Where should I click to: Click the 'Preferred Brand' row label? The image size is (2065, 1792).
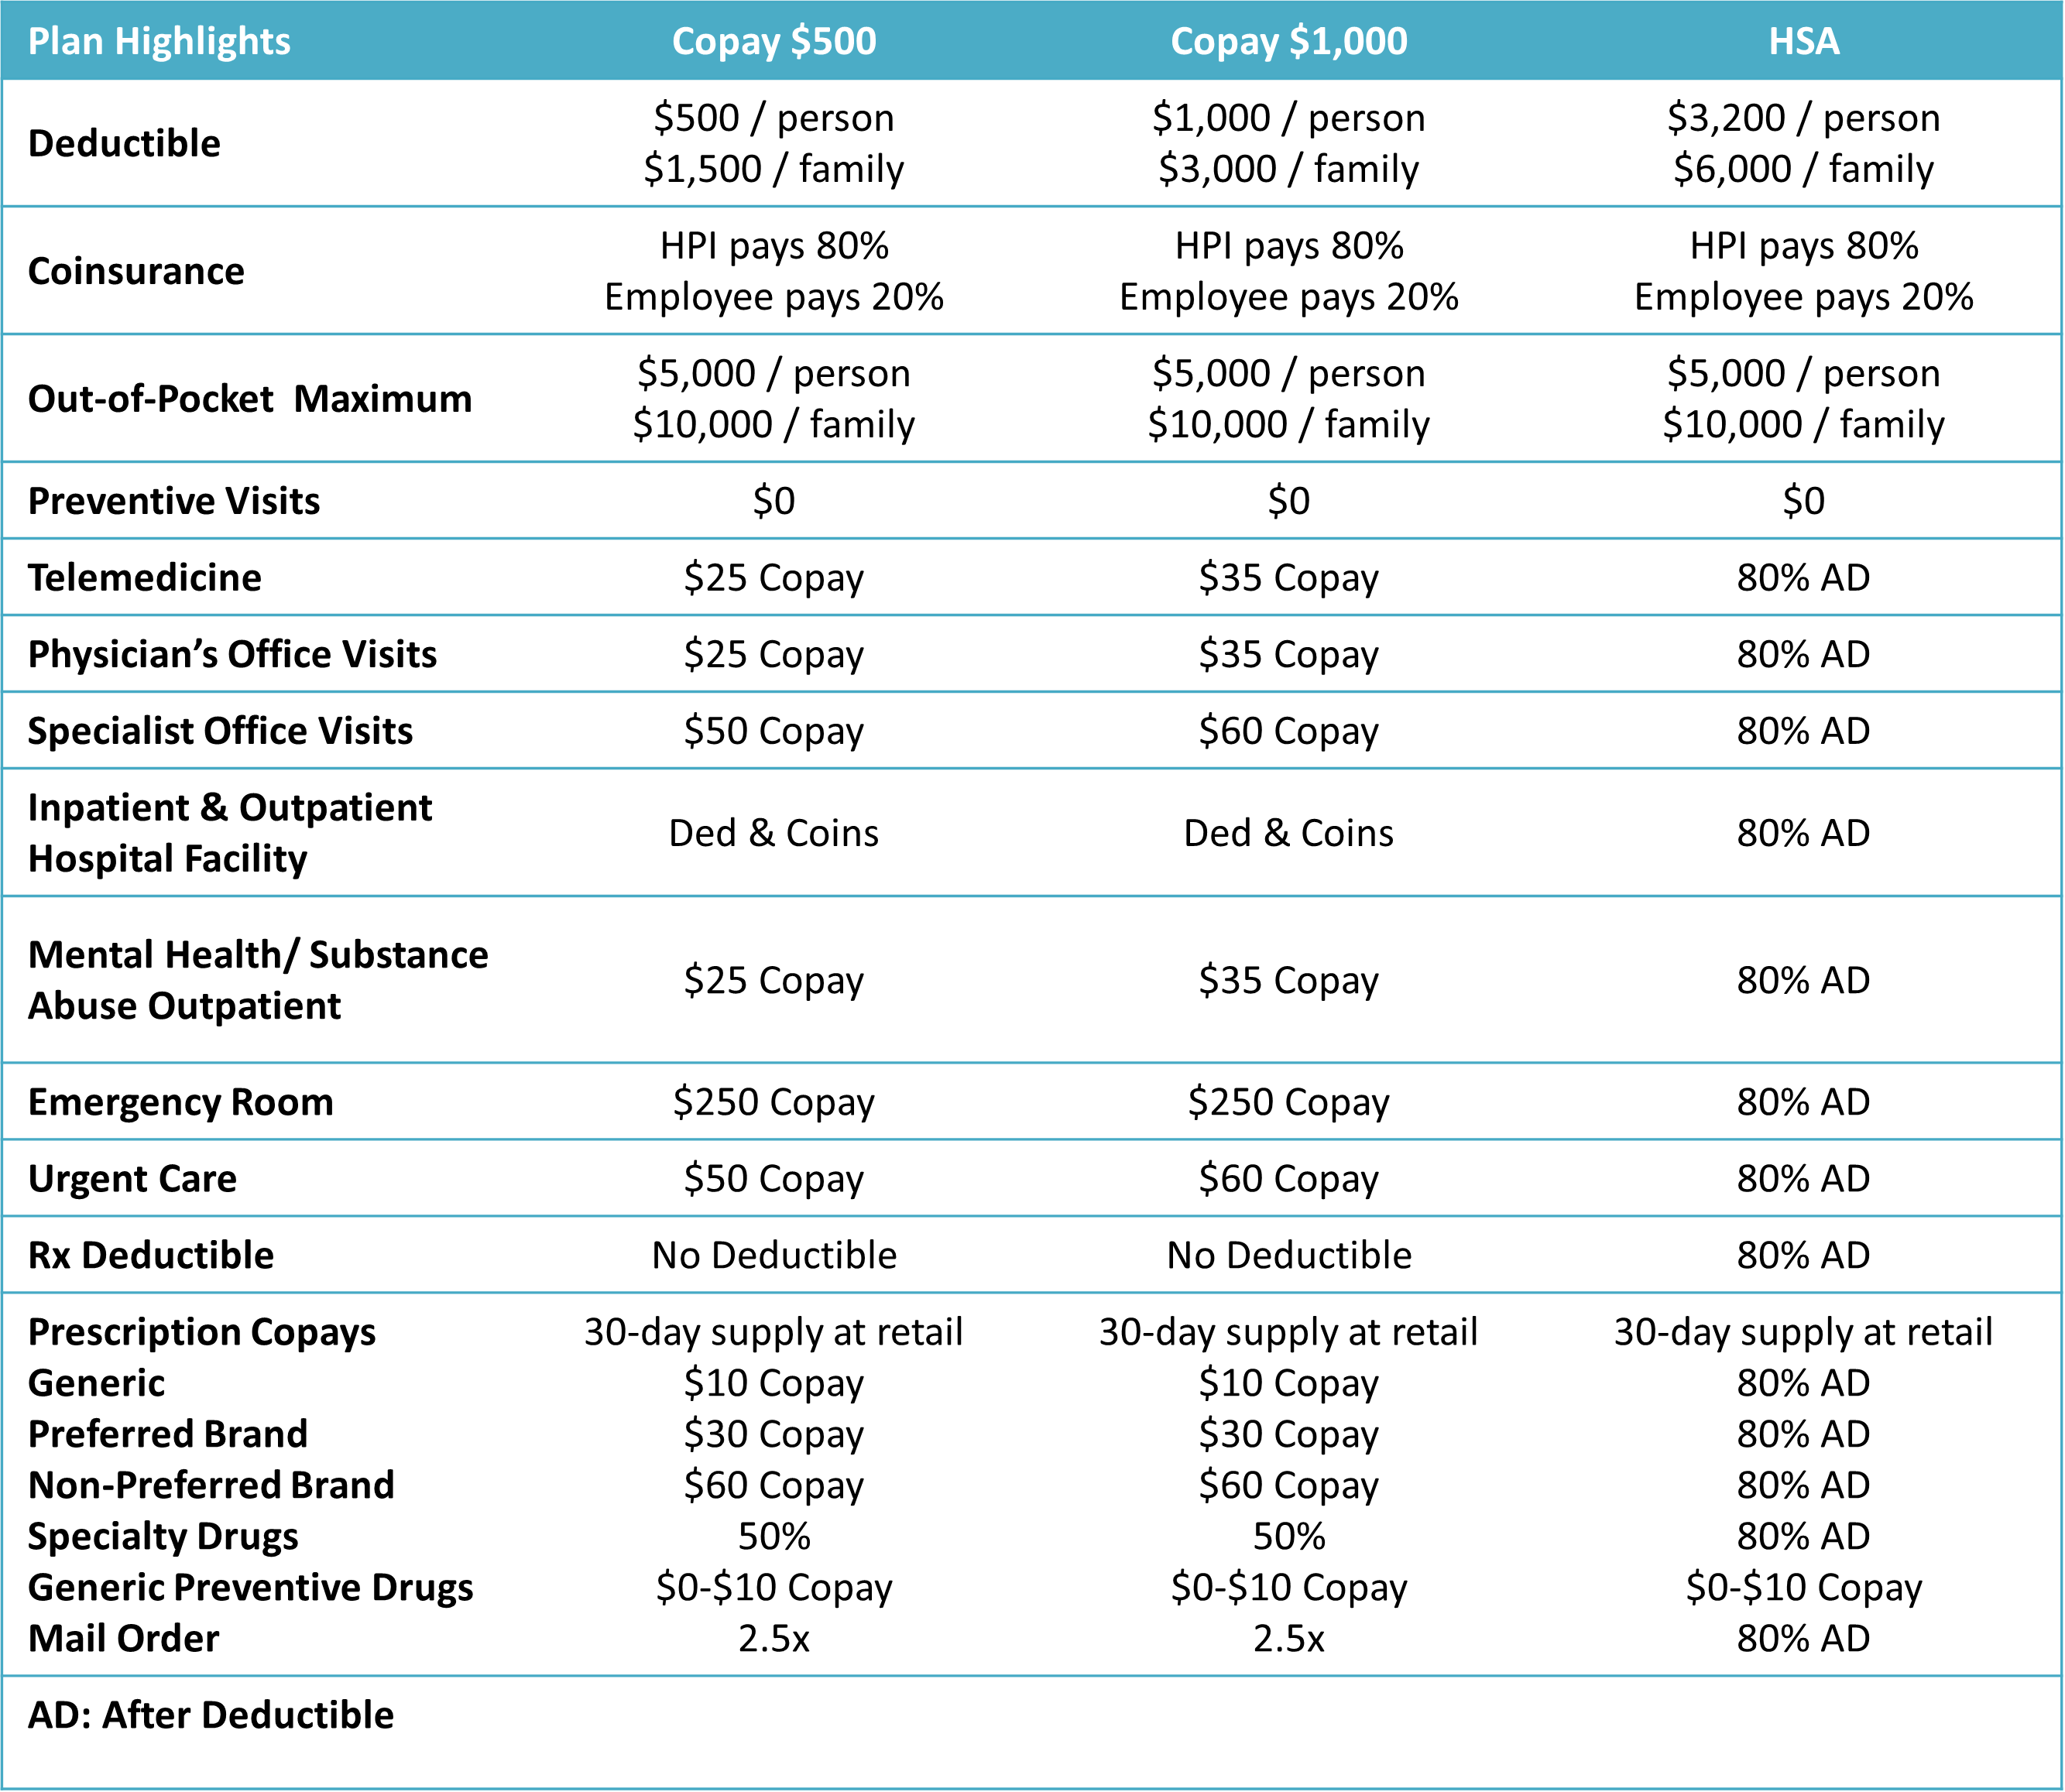(x=168, y=1434)
